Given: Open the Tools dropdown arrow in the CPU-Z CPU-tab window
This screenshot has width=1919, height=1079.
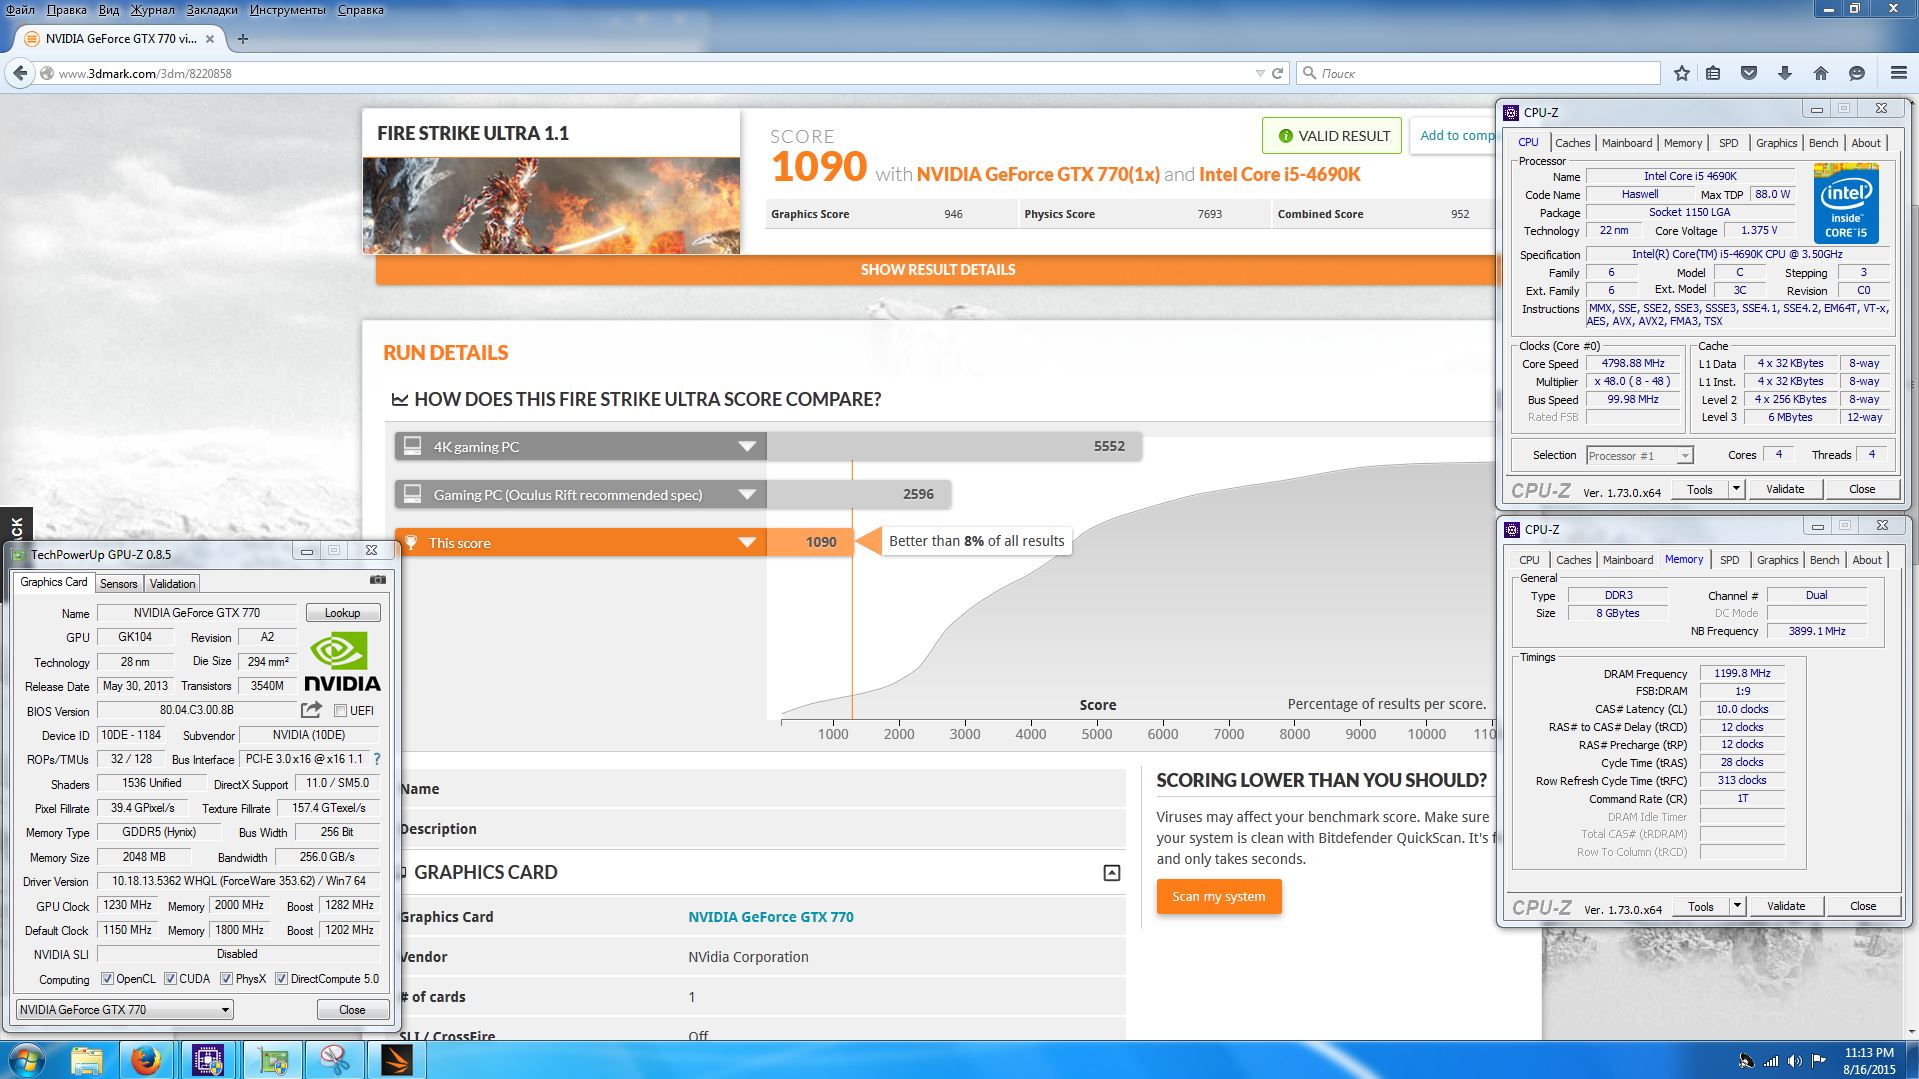Looking at the screenshot, I should (1736, 489).
